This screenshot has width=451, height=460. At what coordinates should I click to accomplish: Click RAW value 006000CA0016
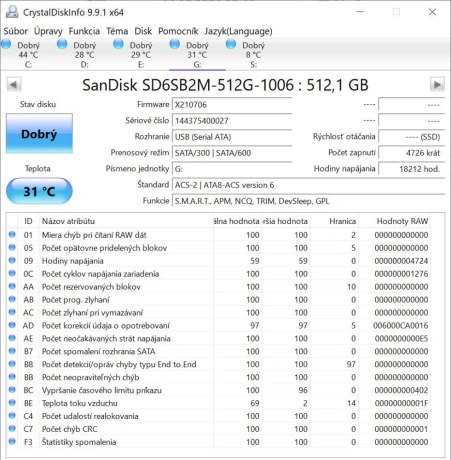[400, 326]
